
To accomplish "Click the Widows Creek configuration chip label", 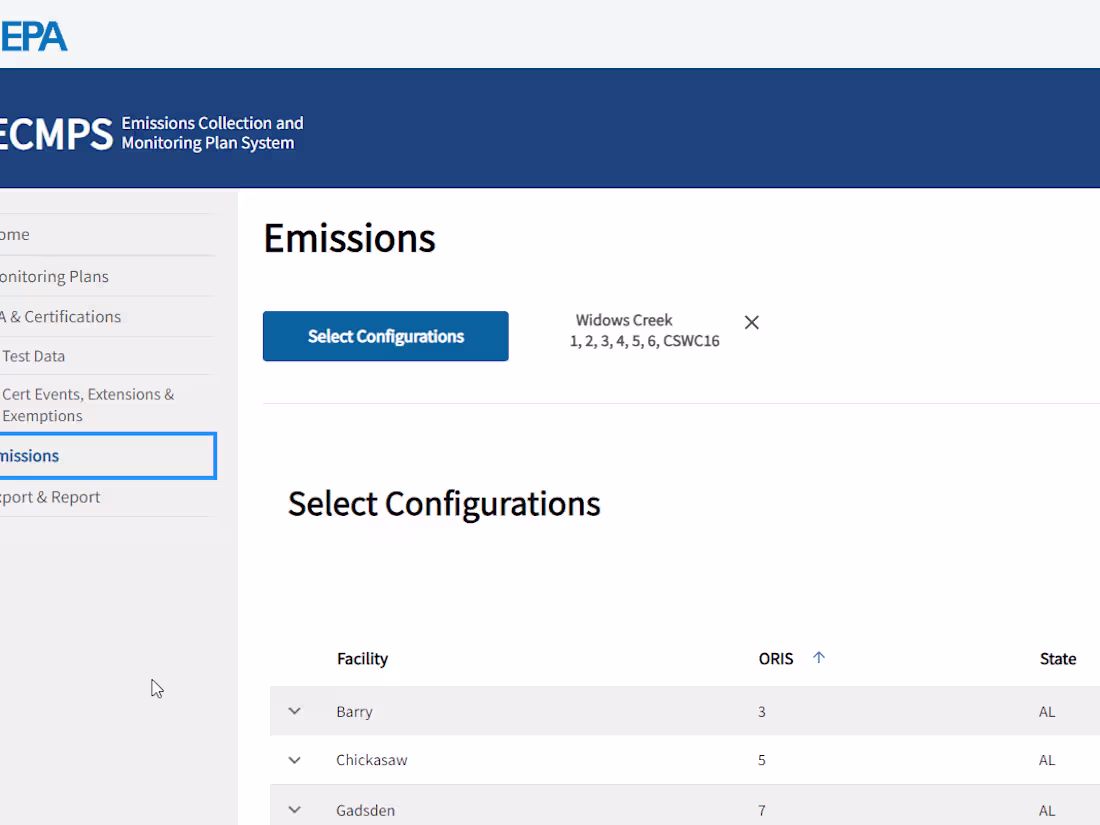I will 644,330.
